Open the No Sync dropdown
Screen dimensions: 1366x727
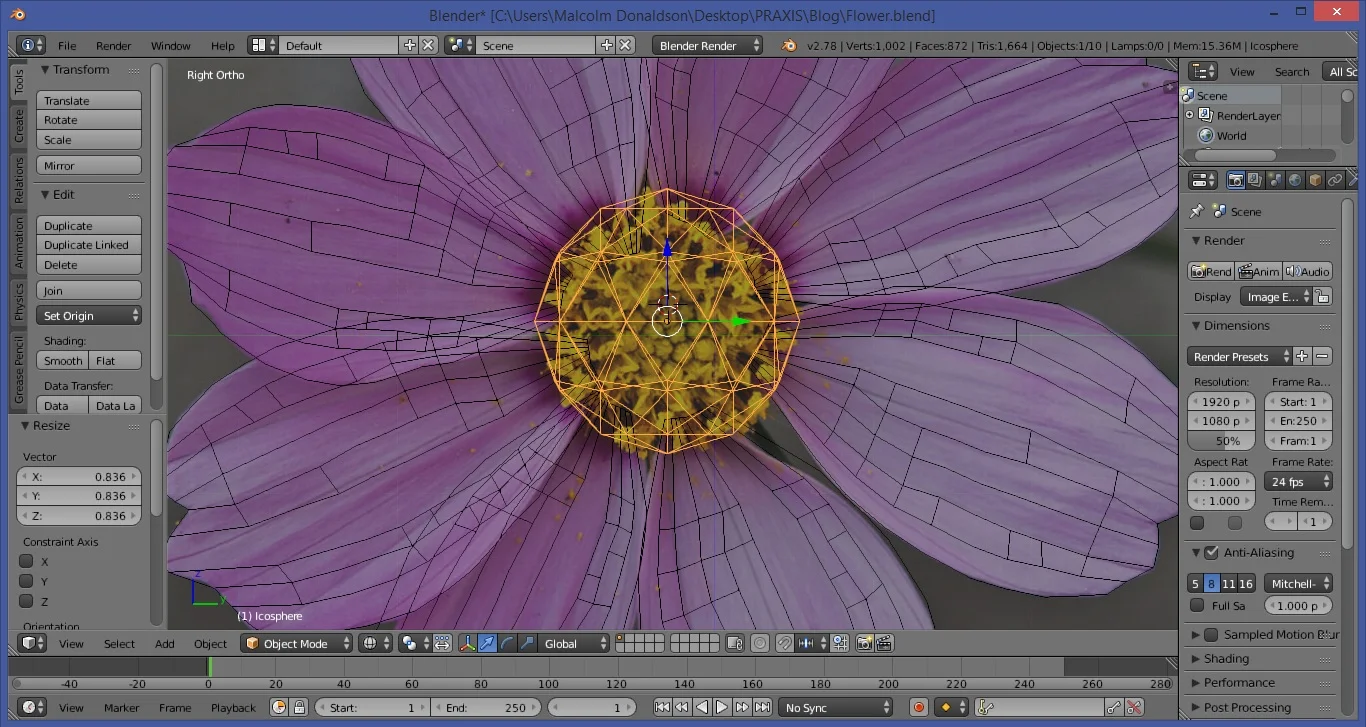(836, 707)
